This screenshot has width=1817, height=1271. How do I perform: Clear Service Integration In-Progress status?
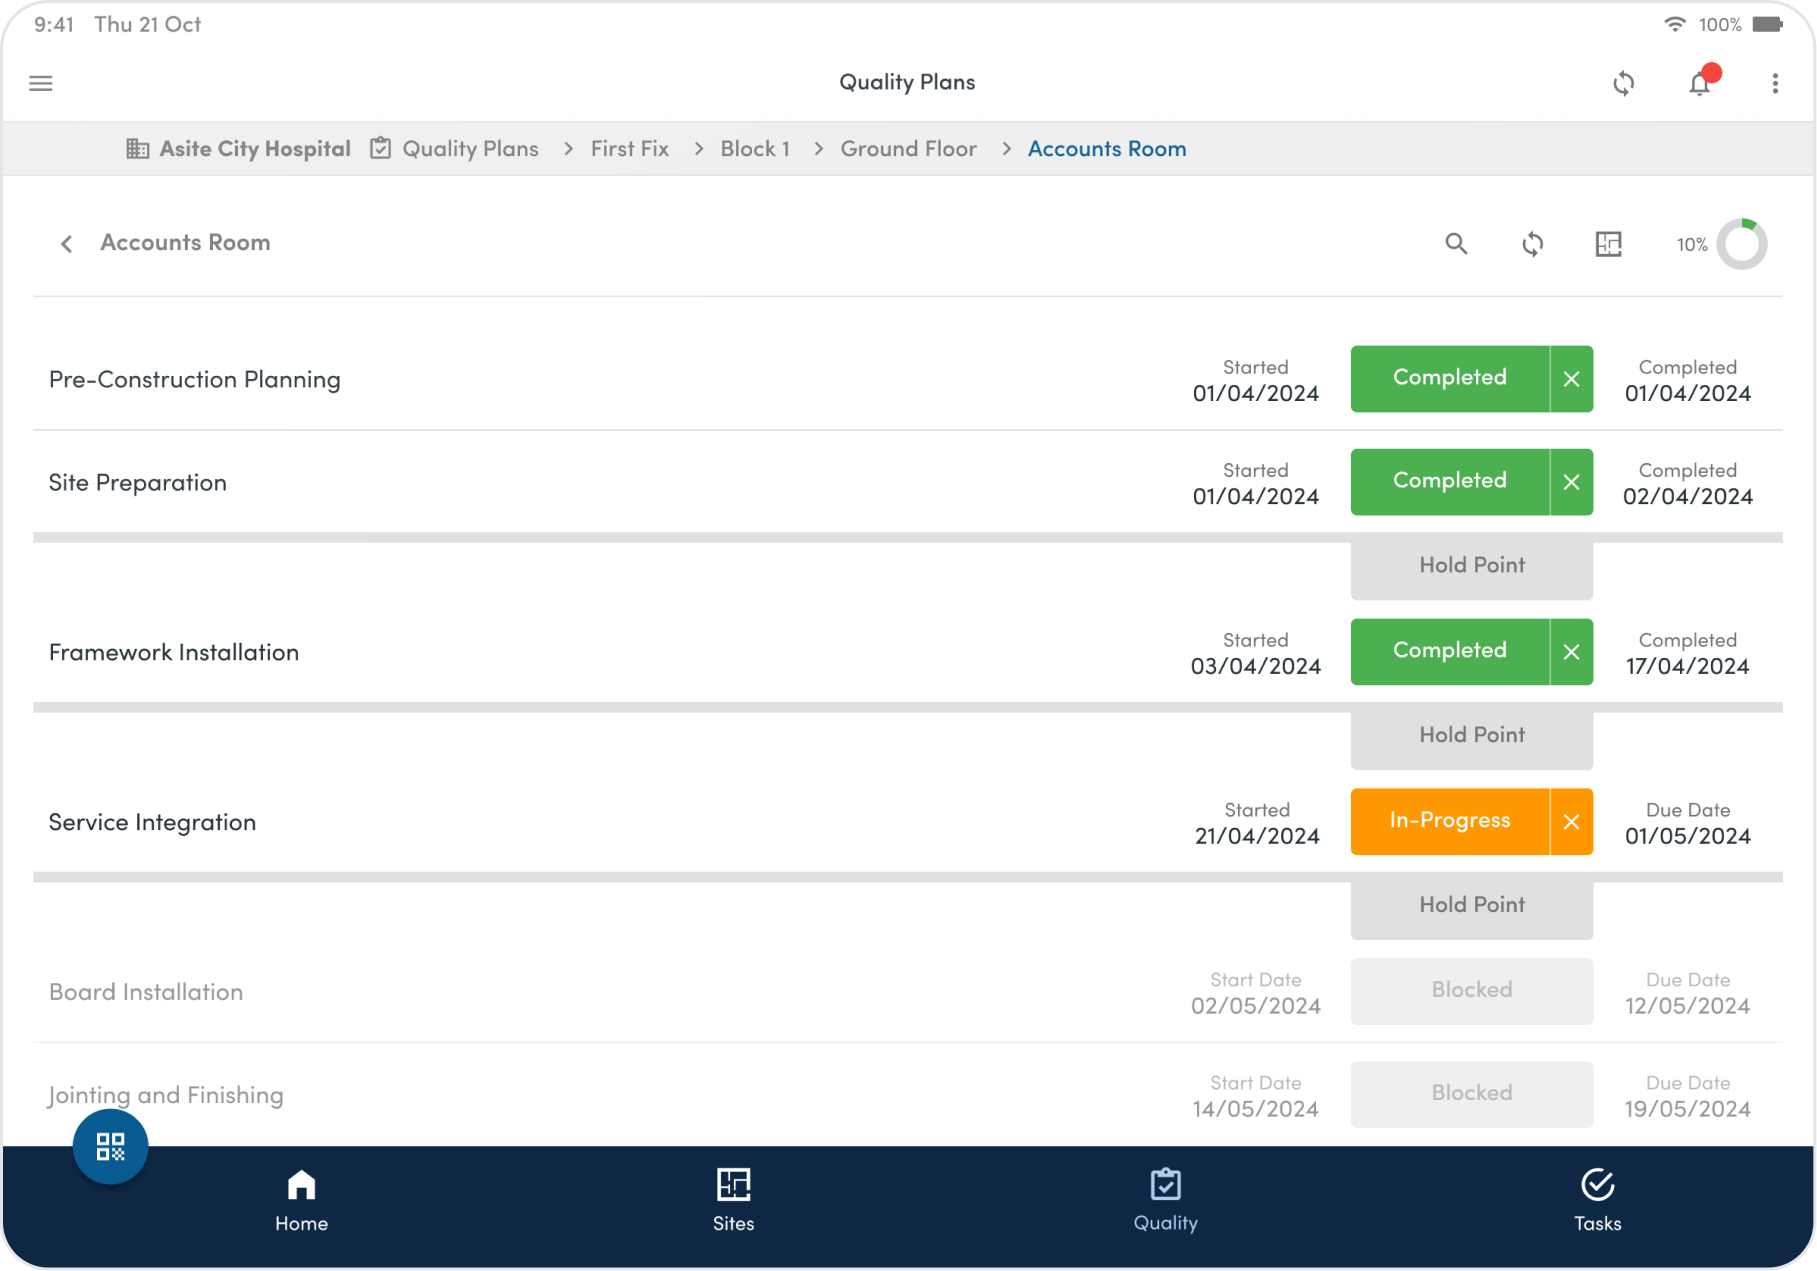point(1571,822)
